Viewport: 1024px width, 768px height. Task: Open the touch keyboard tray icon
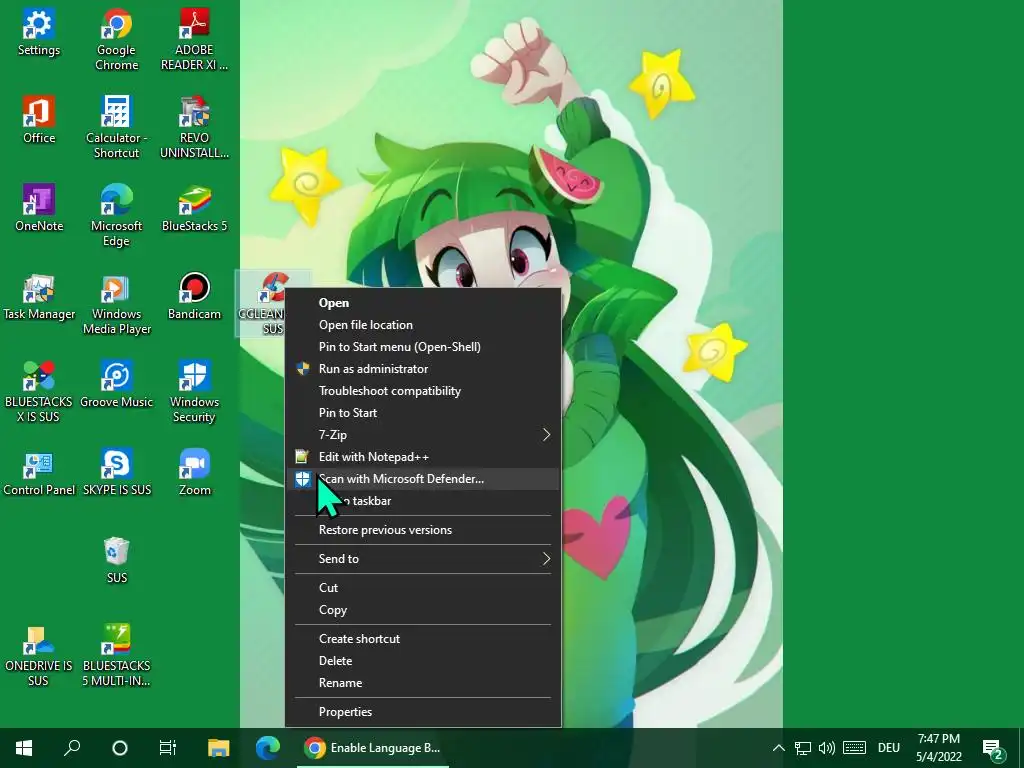[854, 748]
